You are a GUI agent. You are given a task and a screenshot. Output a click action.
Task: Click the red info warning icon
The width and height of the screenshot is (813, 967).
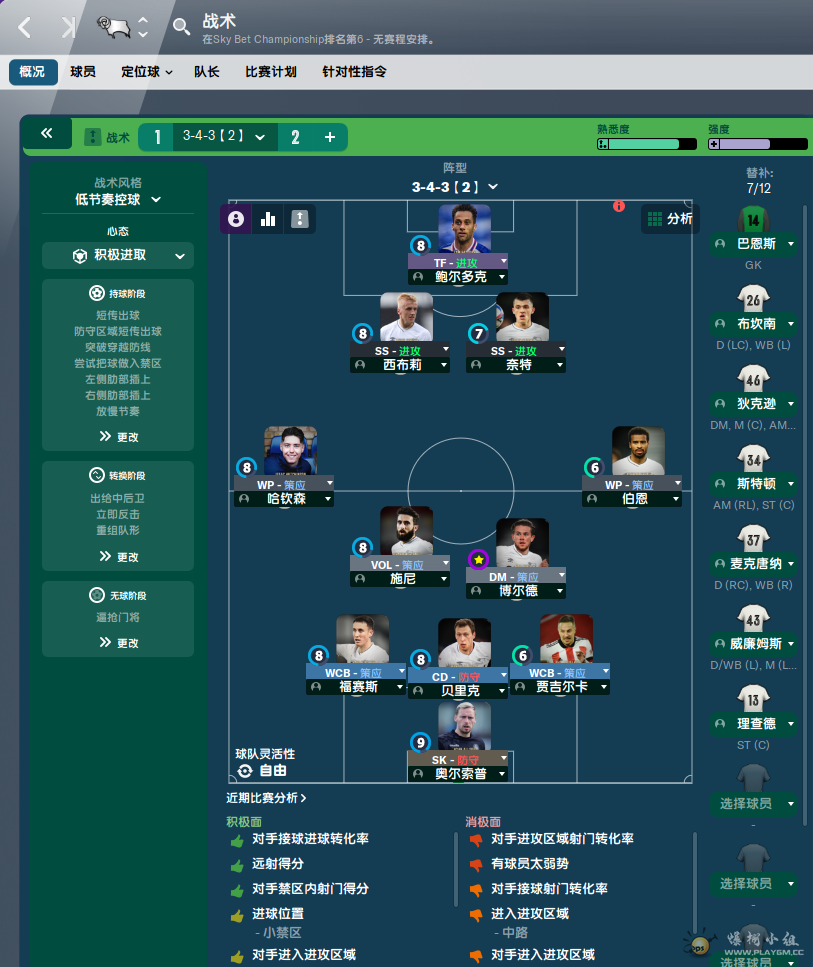(x=619, y=206)
